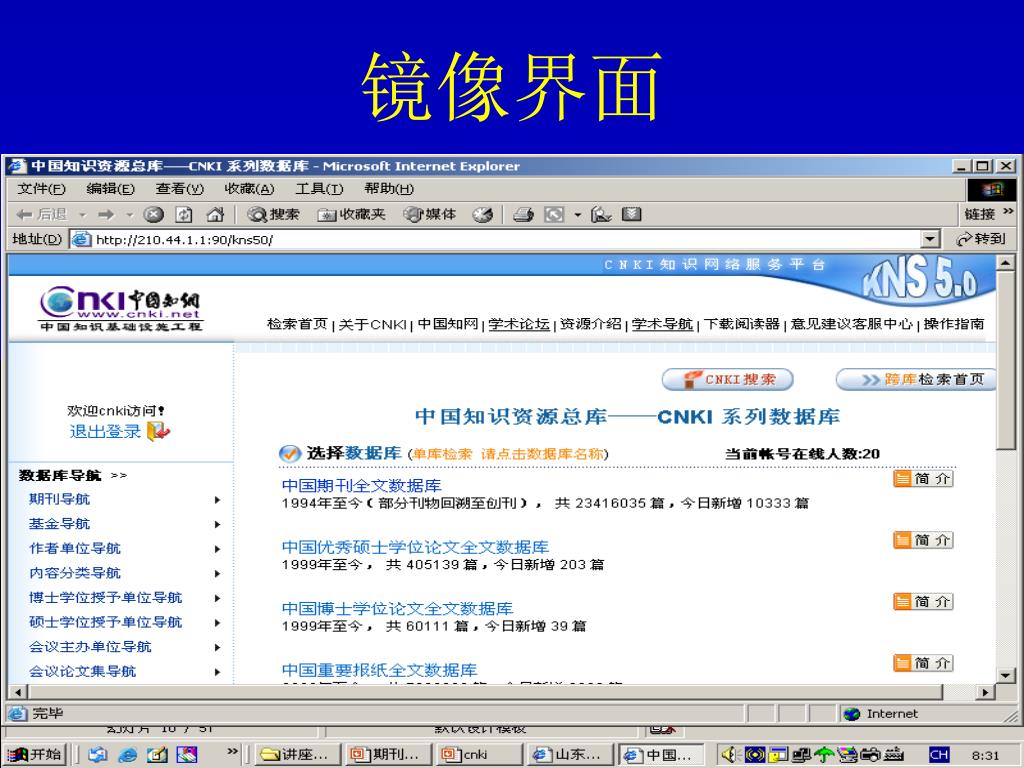This screenshot has height=768, width=1024.
Task: Click the vertical scrollbar down arrow
Action: [1006, 675]
